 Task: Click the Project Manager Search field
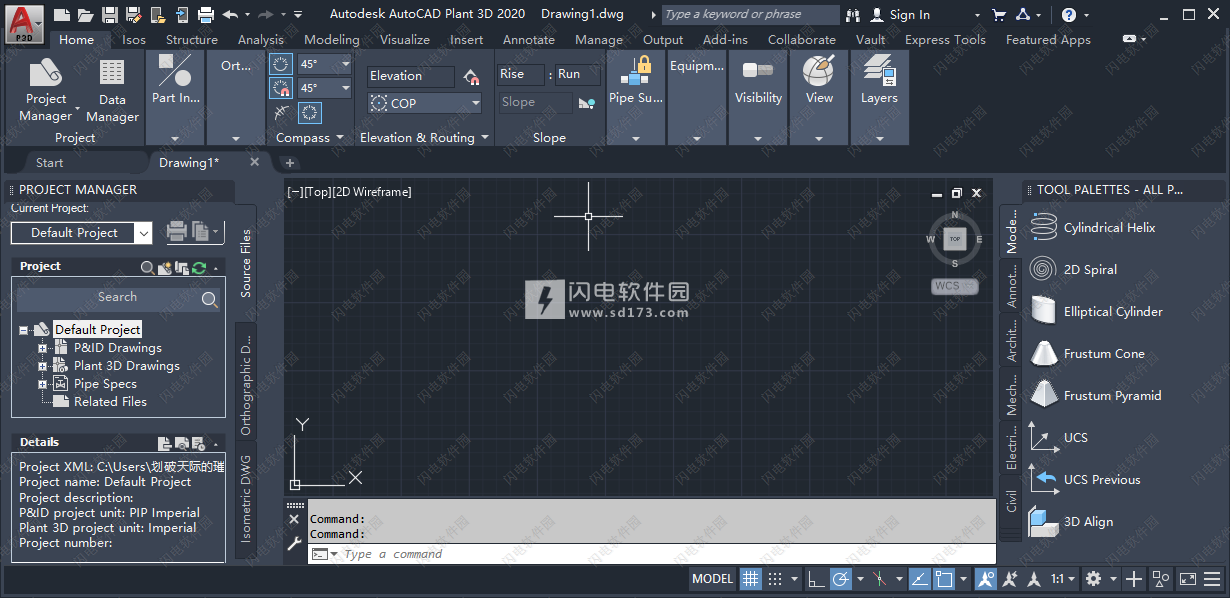118,298
